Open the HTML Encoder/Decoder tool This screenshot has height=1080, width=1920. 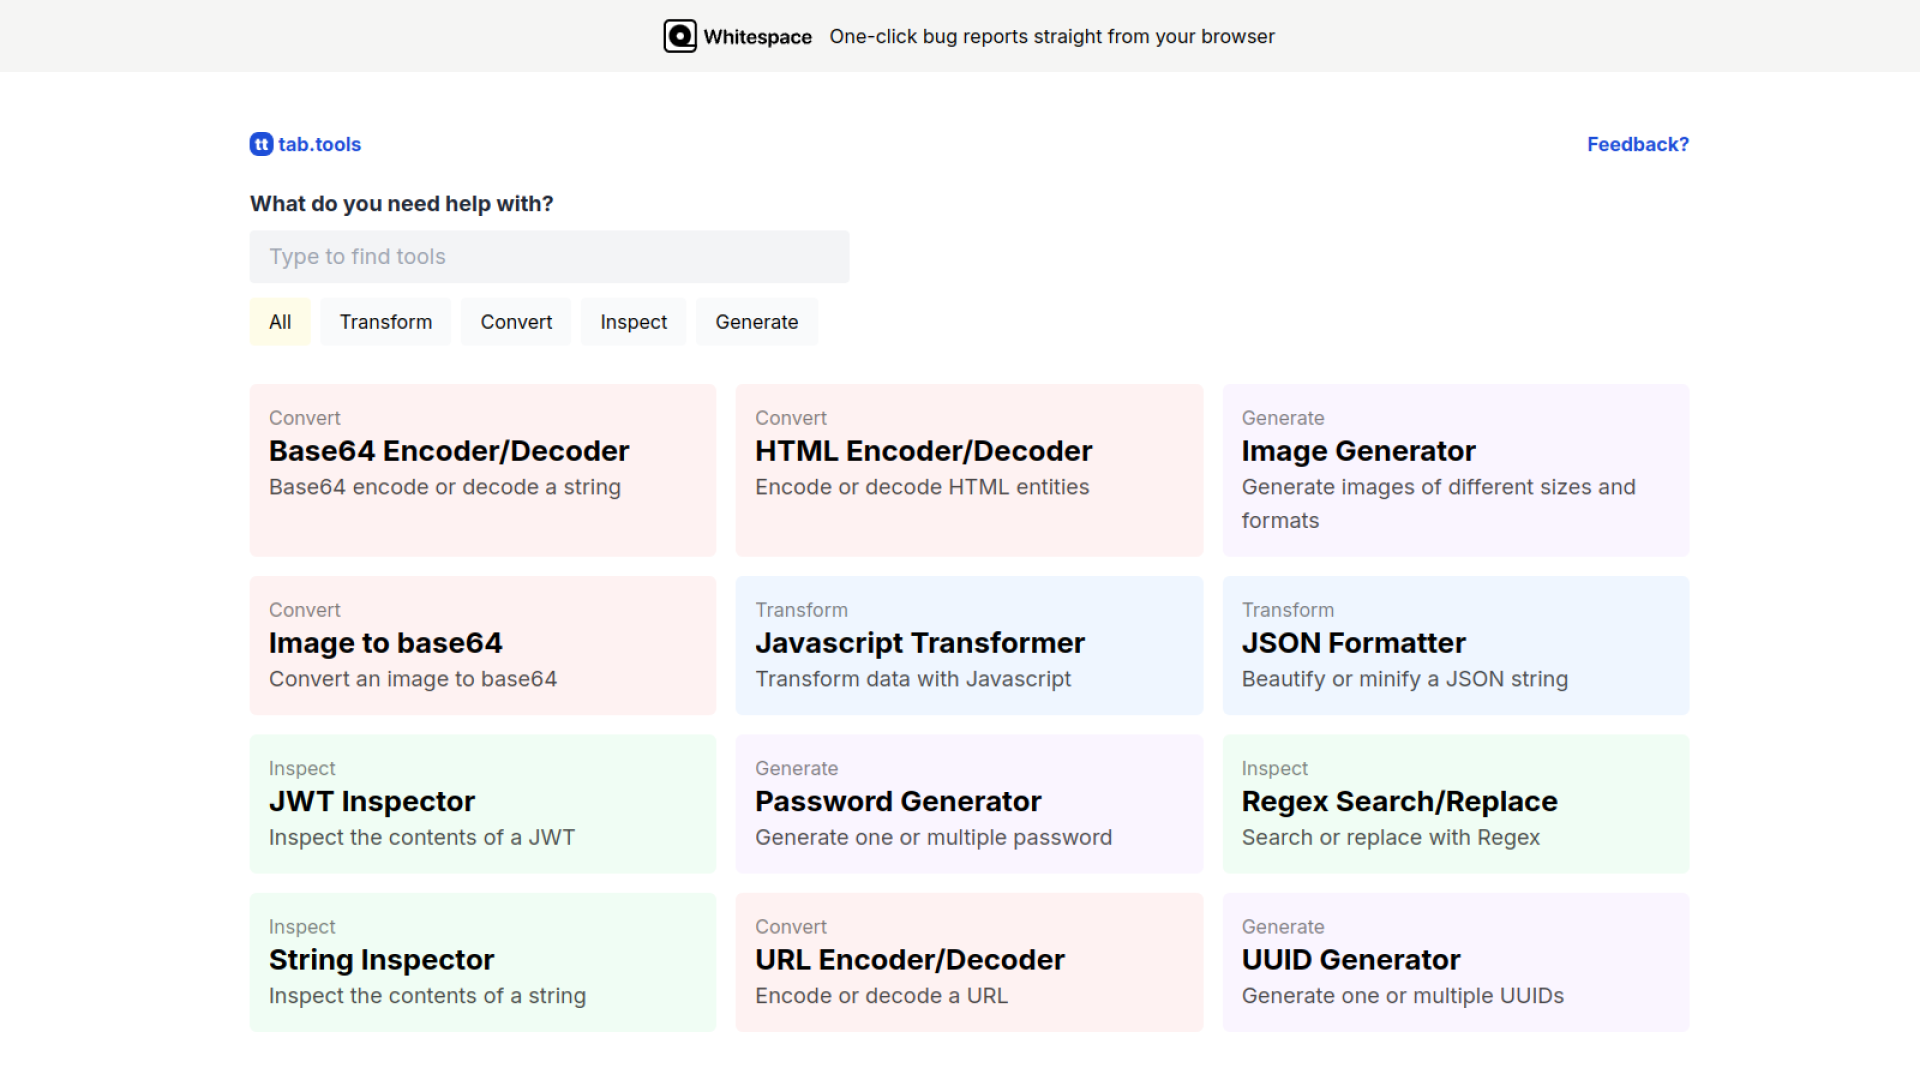click(968, 470)
